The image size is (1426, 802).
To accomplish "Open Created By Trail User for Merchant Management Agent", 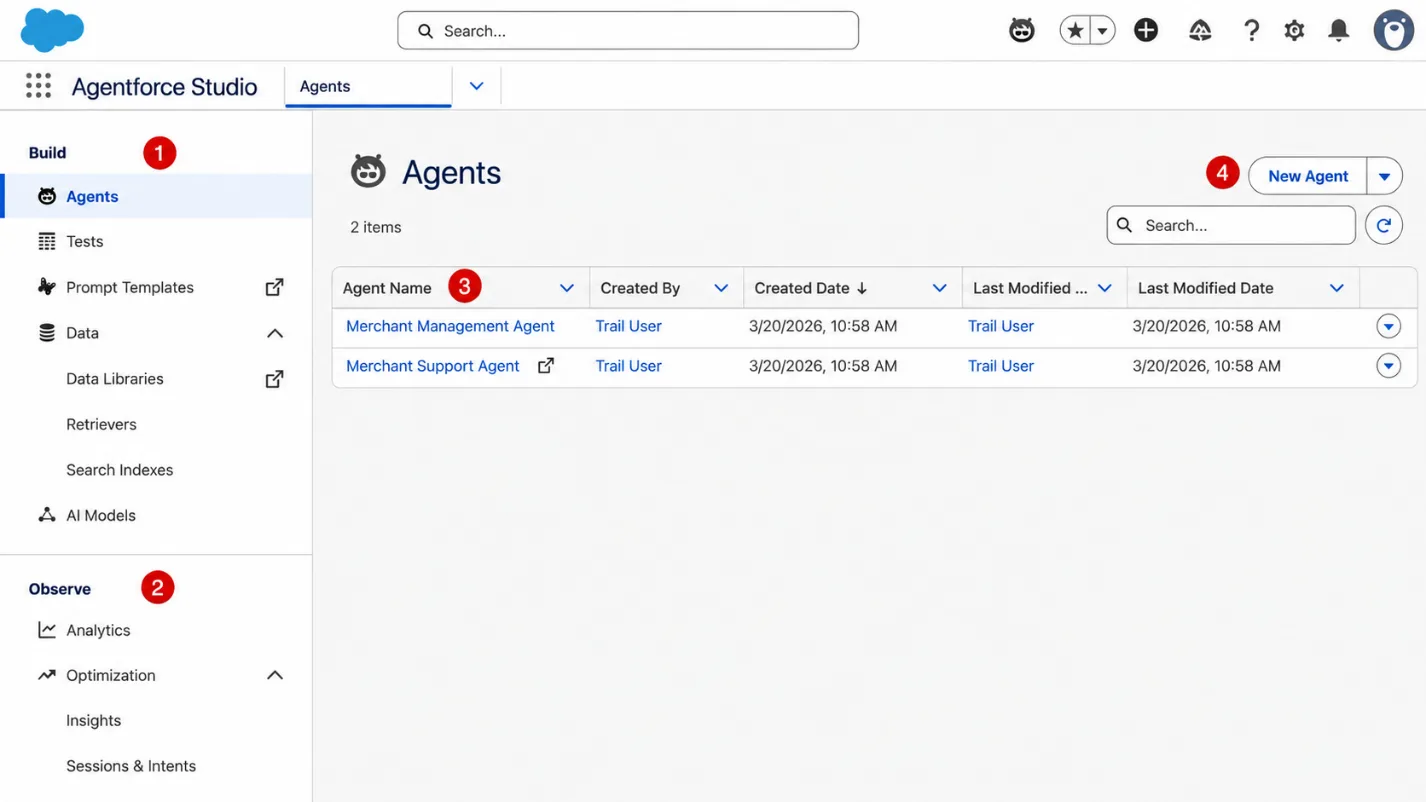I will coord(628,326).
